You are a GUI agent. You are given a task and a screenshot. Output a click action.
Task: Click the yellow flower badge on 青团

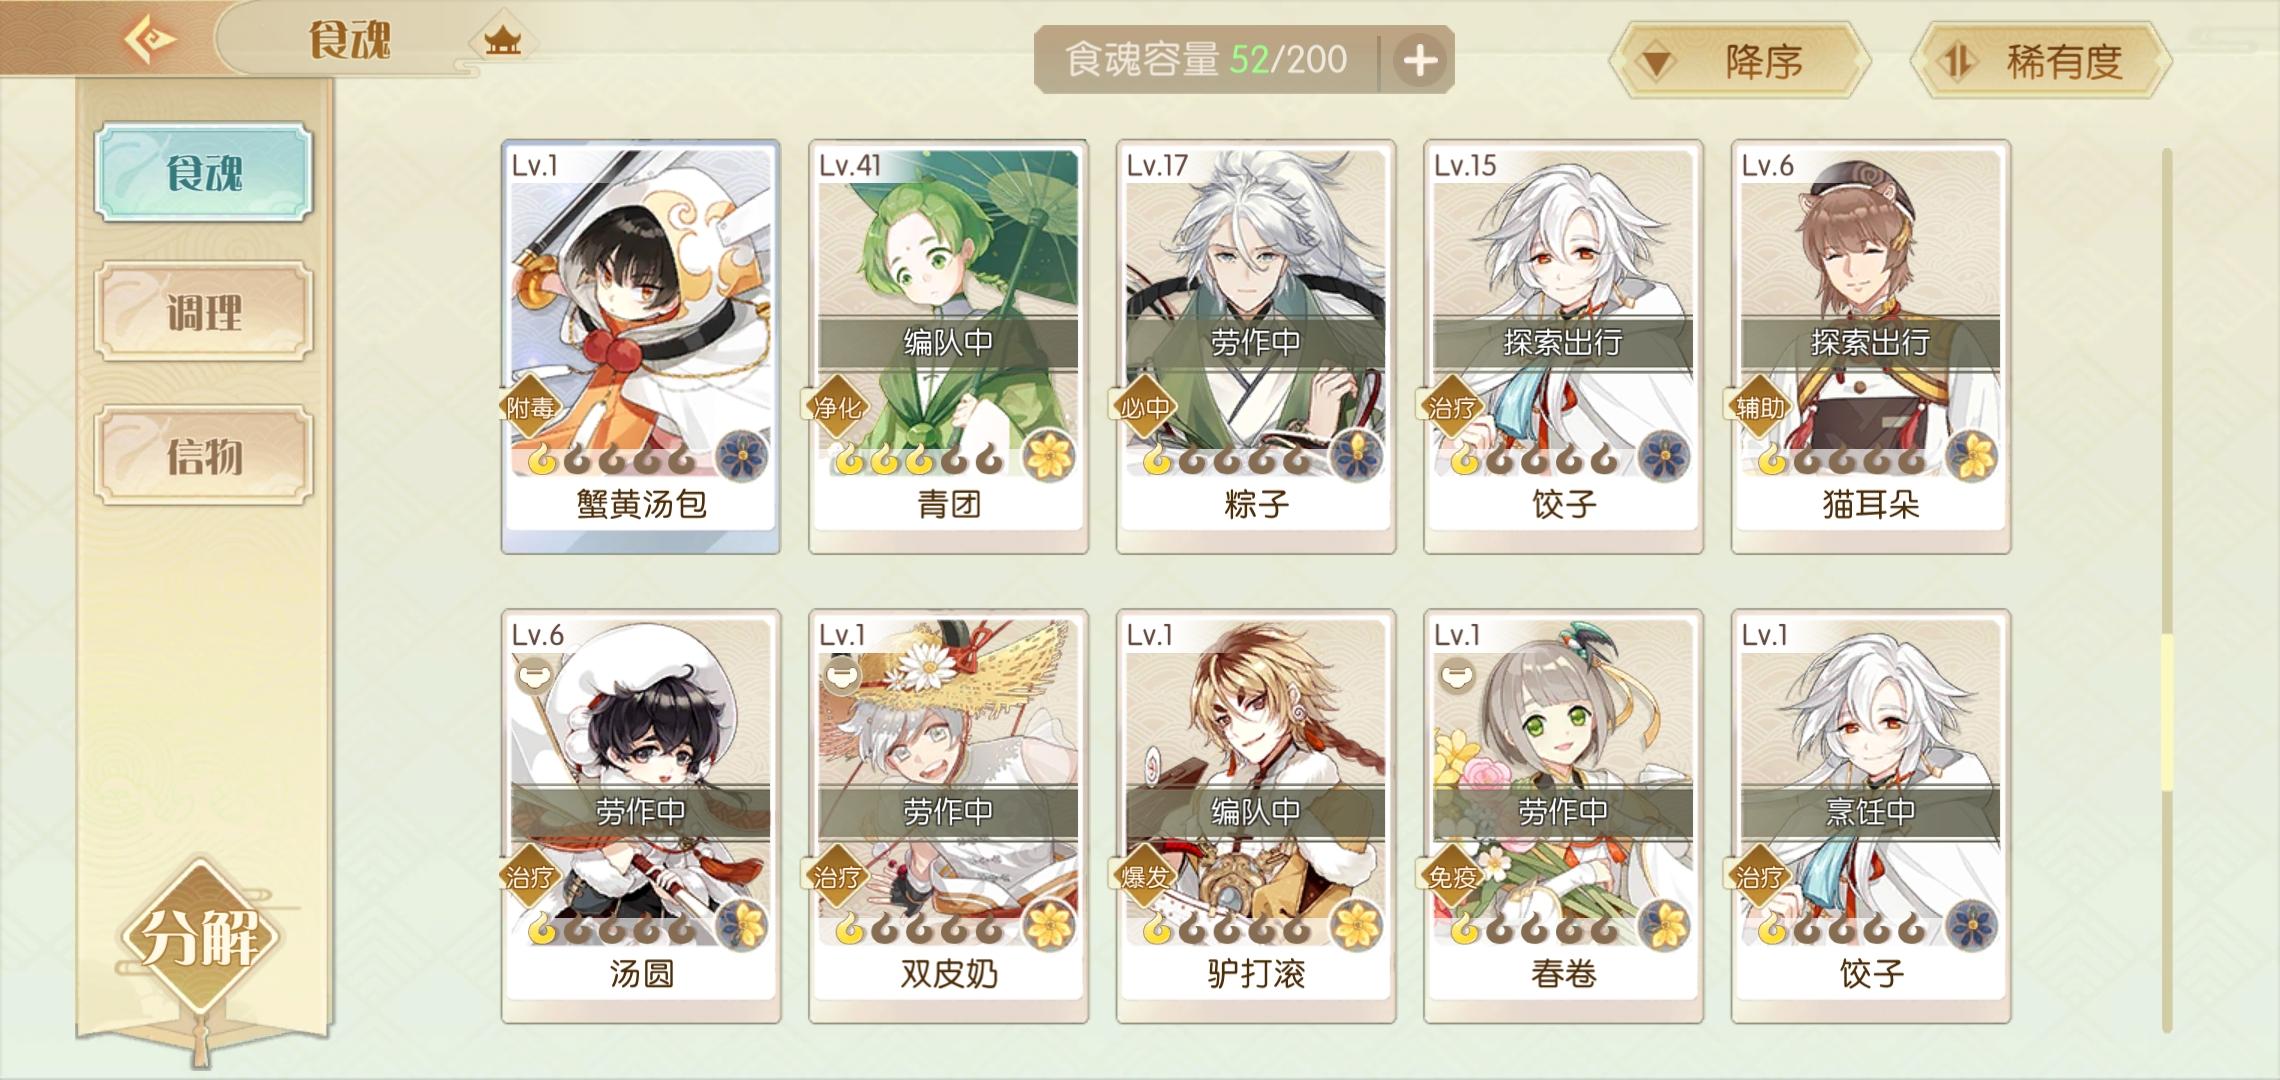tap(1049, 456)
